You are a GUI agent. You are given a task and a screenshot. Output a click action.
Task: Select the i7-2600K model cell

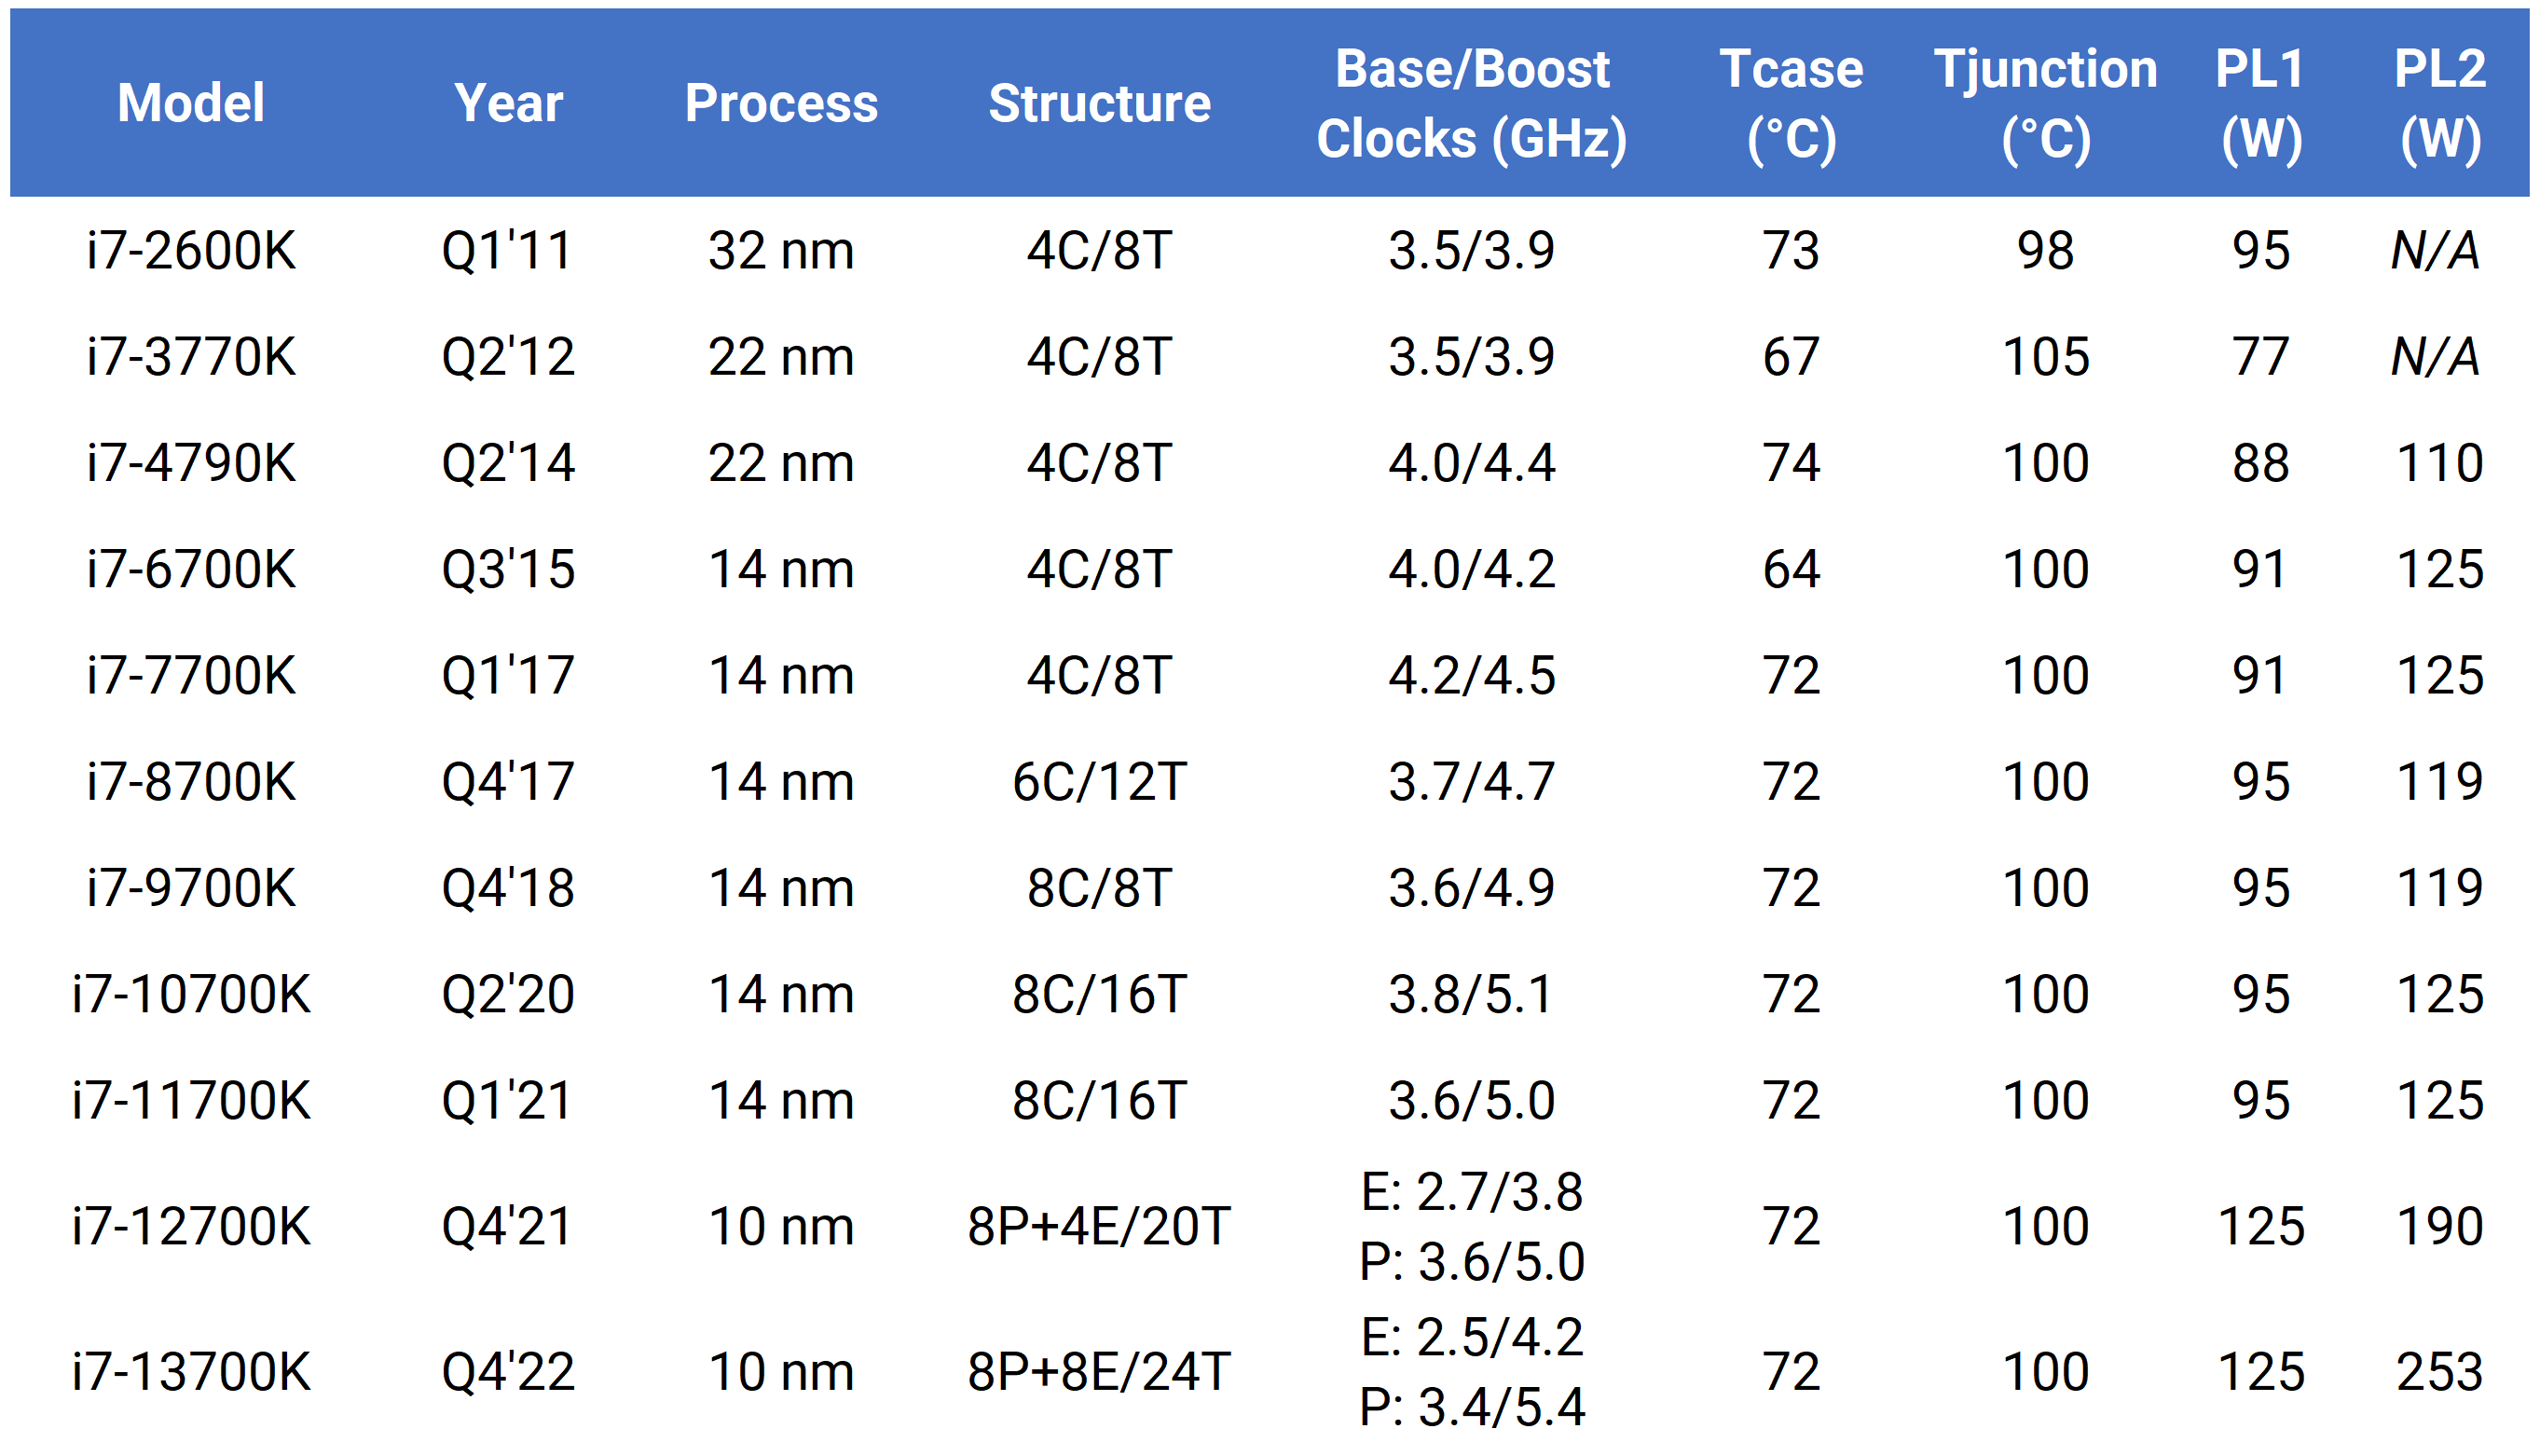coord(191,250)
